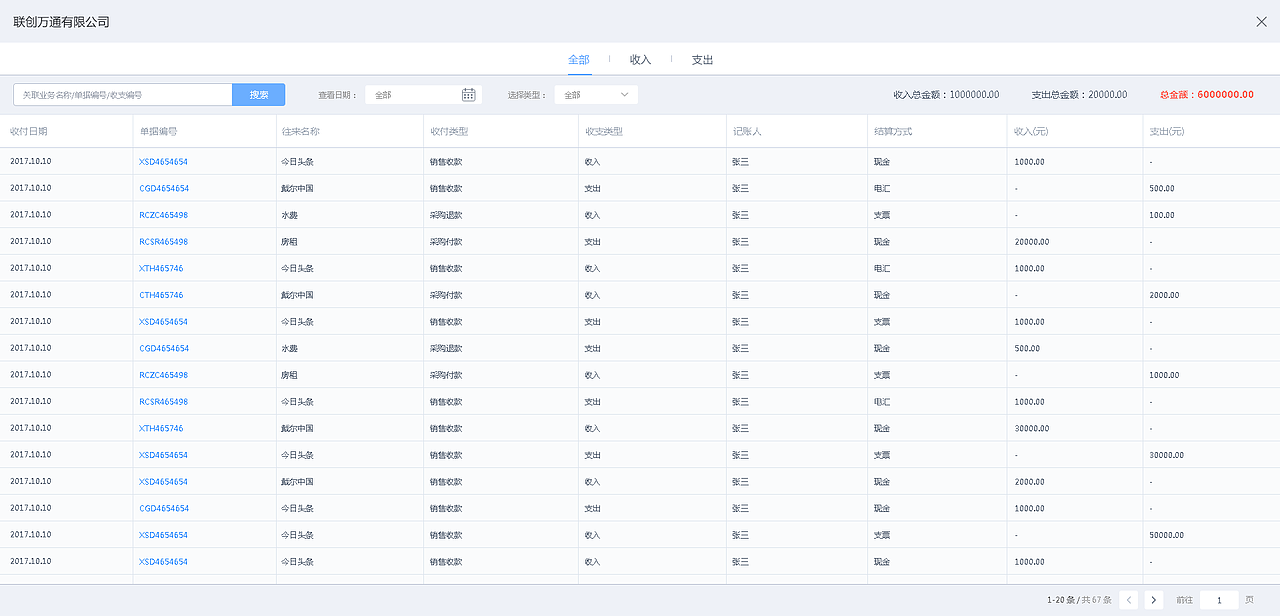Screen dimensions: 1280x616
Task: Open CGD4654654 link in 戴尔中国 row
Action: pyautogui.click(x=164, y=188)
